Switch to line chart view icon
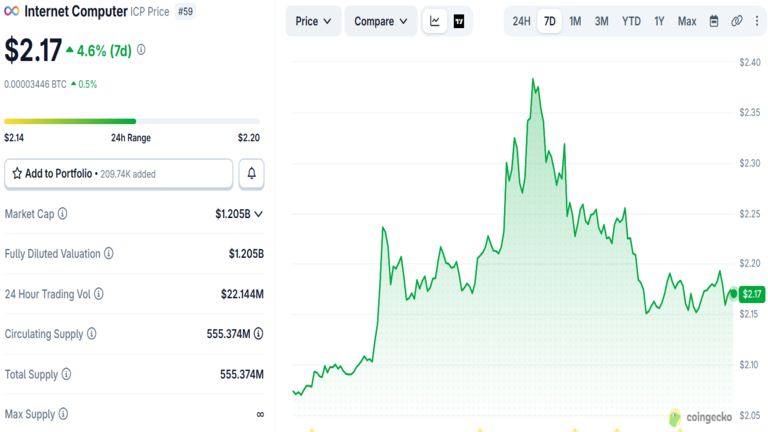This screenshot has height=432, width=768. pyautogui.click(x=434, y=21)
